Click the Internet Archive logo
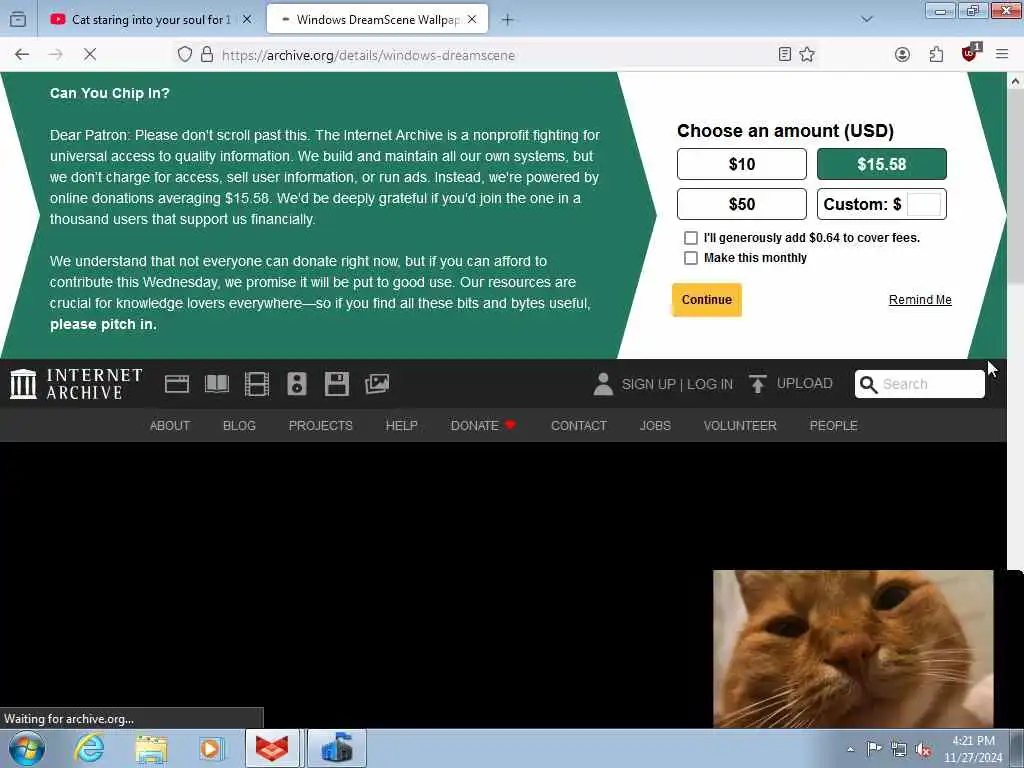1024x768 pixels. [x=76, y=384]
